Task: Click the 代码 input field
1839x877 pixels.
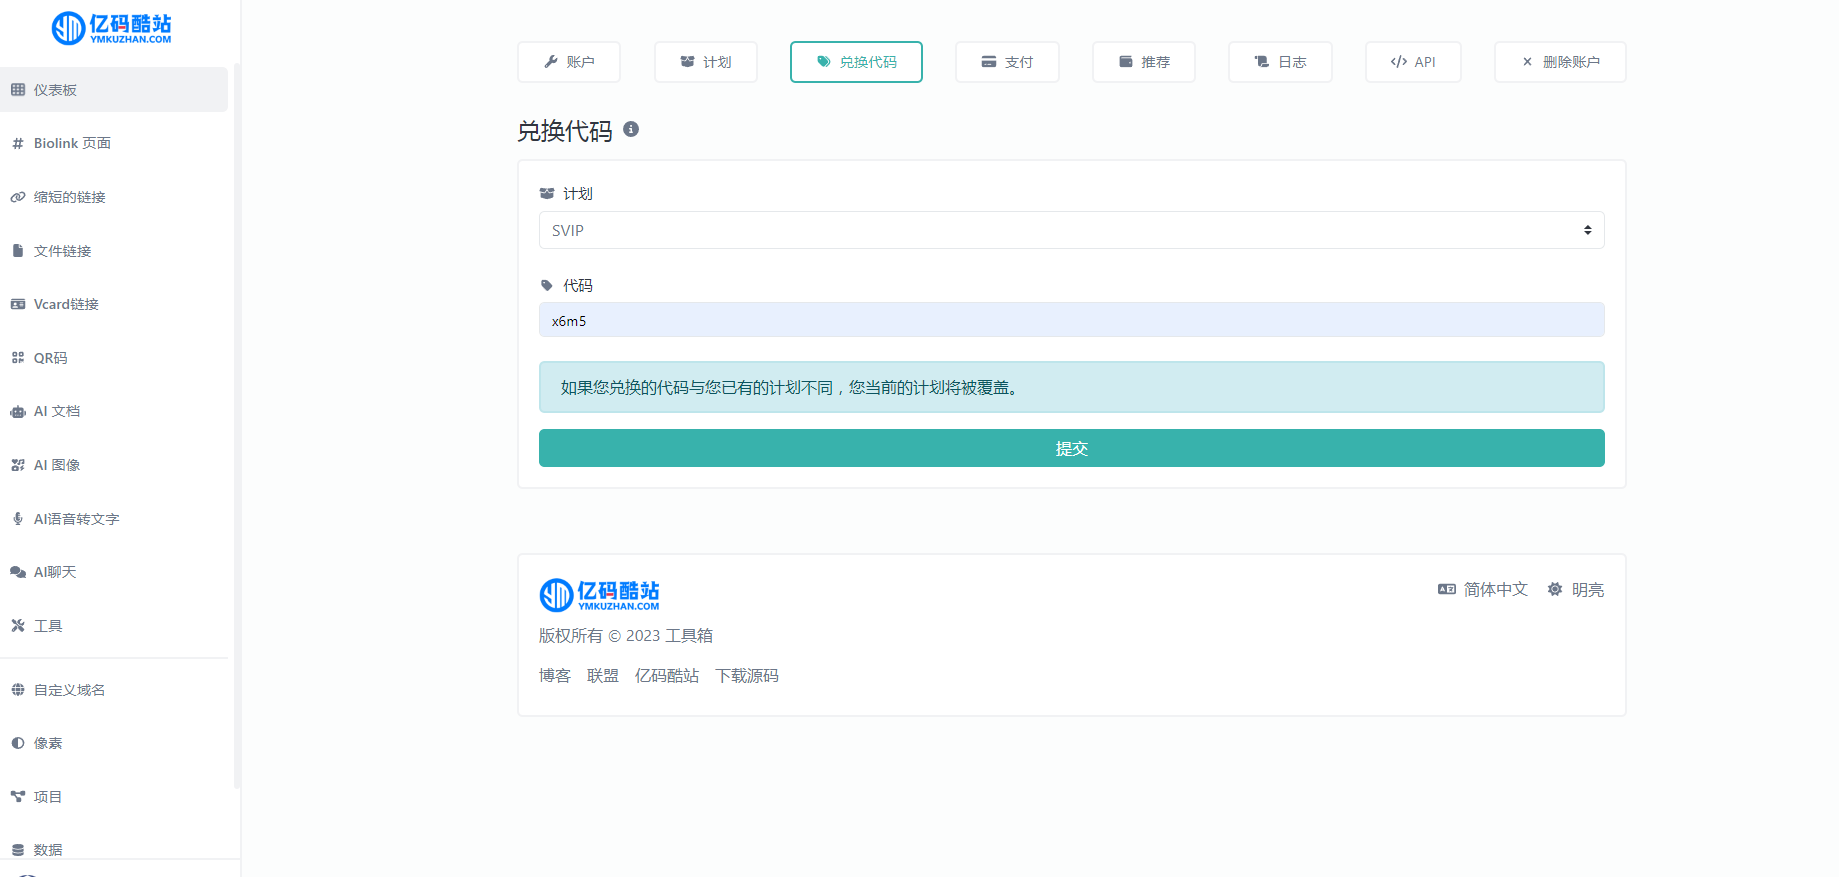Action: 1071,320
